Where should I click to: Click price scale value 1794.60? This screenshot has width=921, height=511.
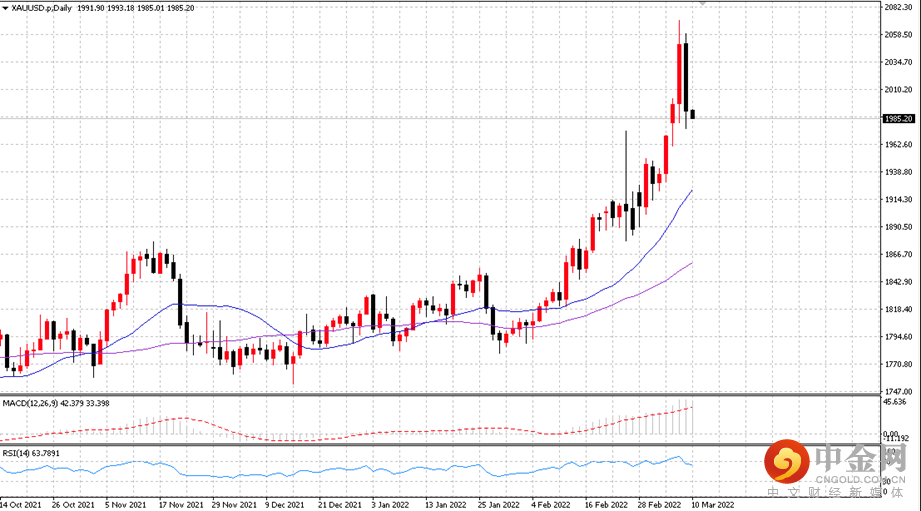point(898,337)
